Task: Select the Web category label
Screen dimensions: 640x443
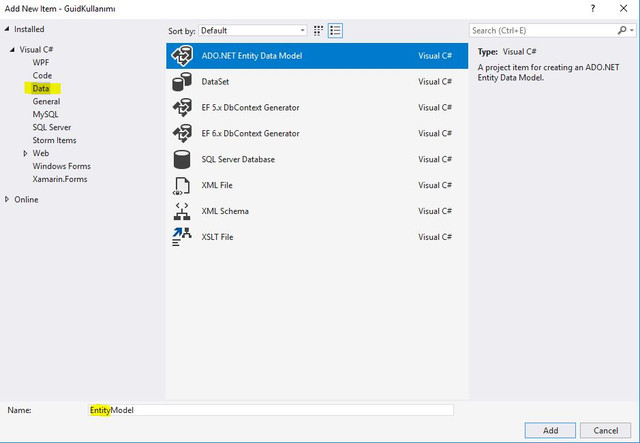Action: [41, 153]
